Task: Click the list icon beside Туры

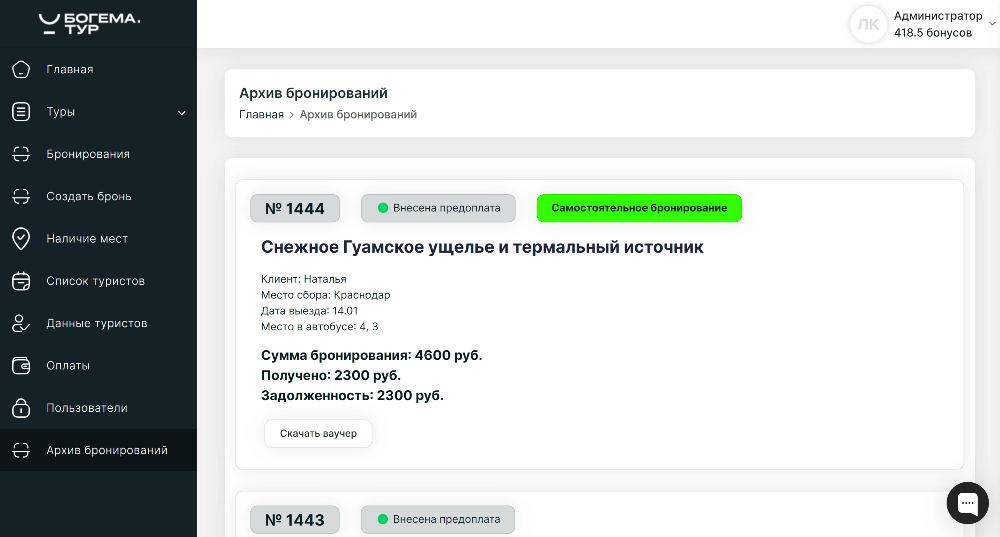Action: pyautogui.click(x=21, y=112)
